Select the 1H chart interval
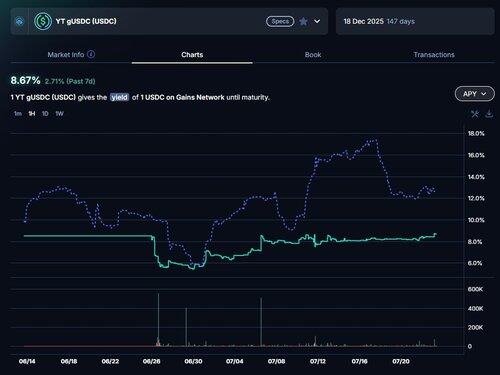Screen dimensions: 500x375 click(32, 114)
